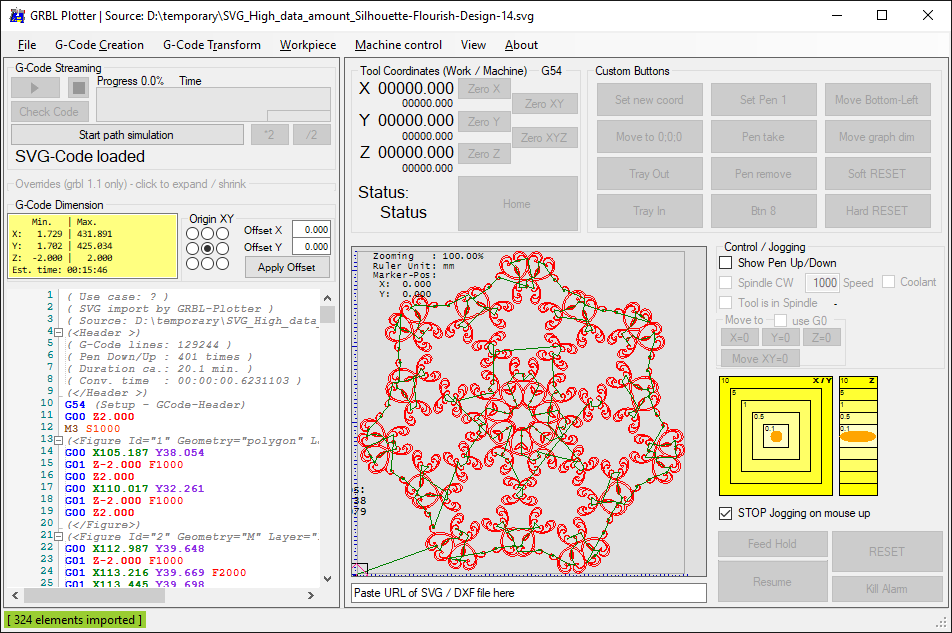Select the top-left Origin XY radio button

coord(192,233)
